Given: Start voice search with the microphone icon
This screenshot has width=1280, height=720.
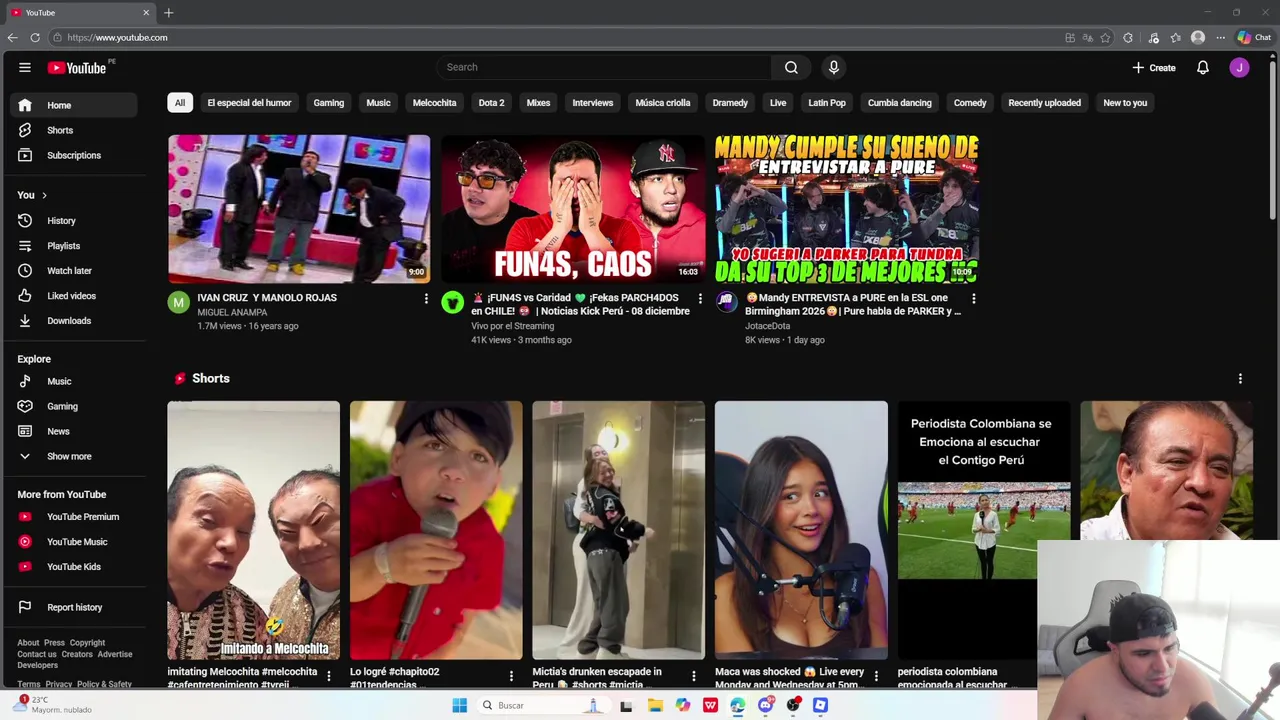Looking at the screenshot, I should [833, 67].
